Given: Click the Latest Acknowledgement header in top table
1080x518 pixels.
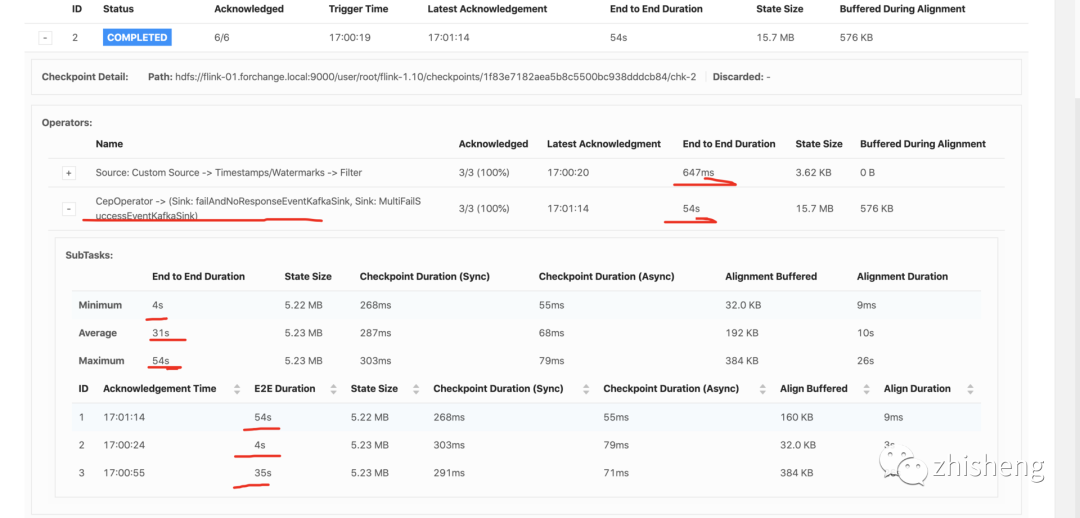Looking at the screenshot, I should 487,9.
